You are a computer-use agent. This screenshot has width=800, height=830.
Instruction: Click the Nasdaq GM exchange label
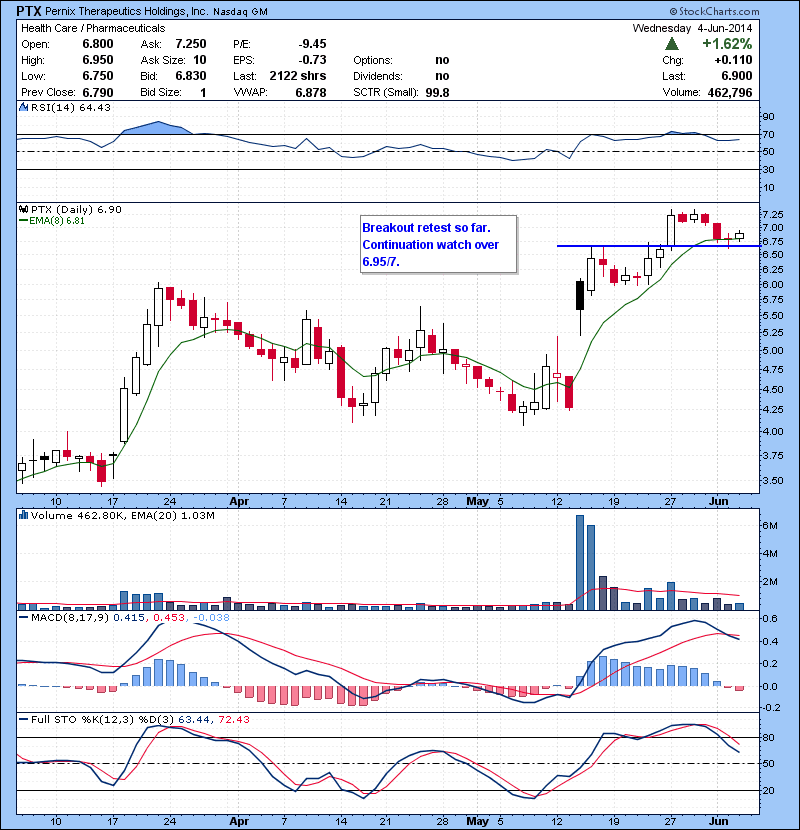(x=240, y=12)
